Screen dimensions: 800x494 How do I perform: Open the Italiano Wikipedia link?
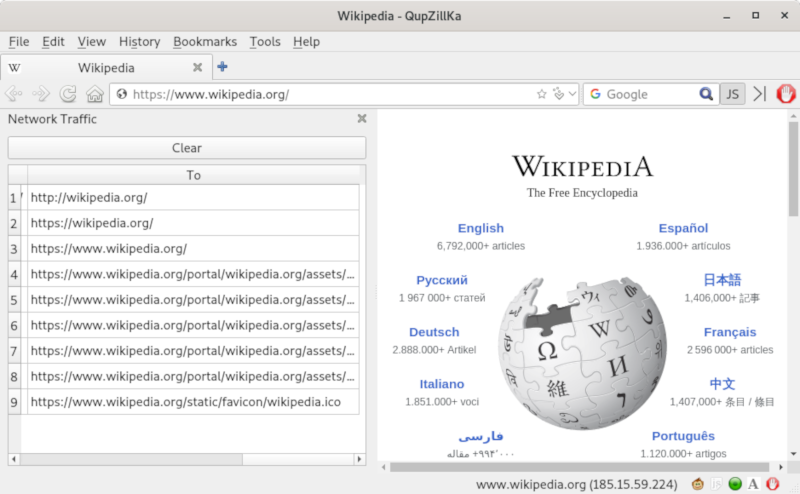tap(442, 384)
